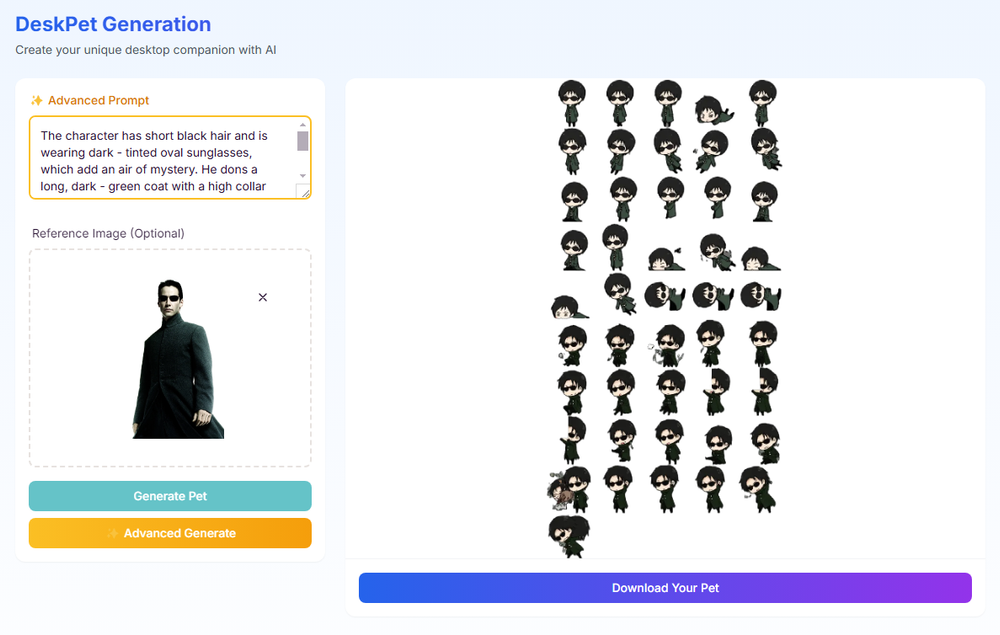Screen dimensions: 1000x635
Task: Click the Generate Pet button
Action: 170,496
